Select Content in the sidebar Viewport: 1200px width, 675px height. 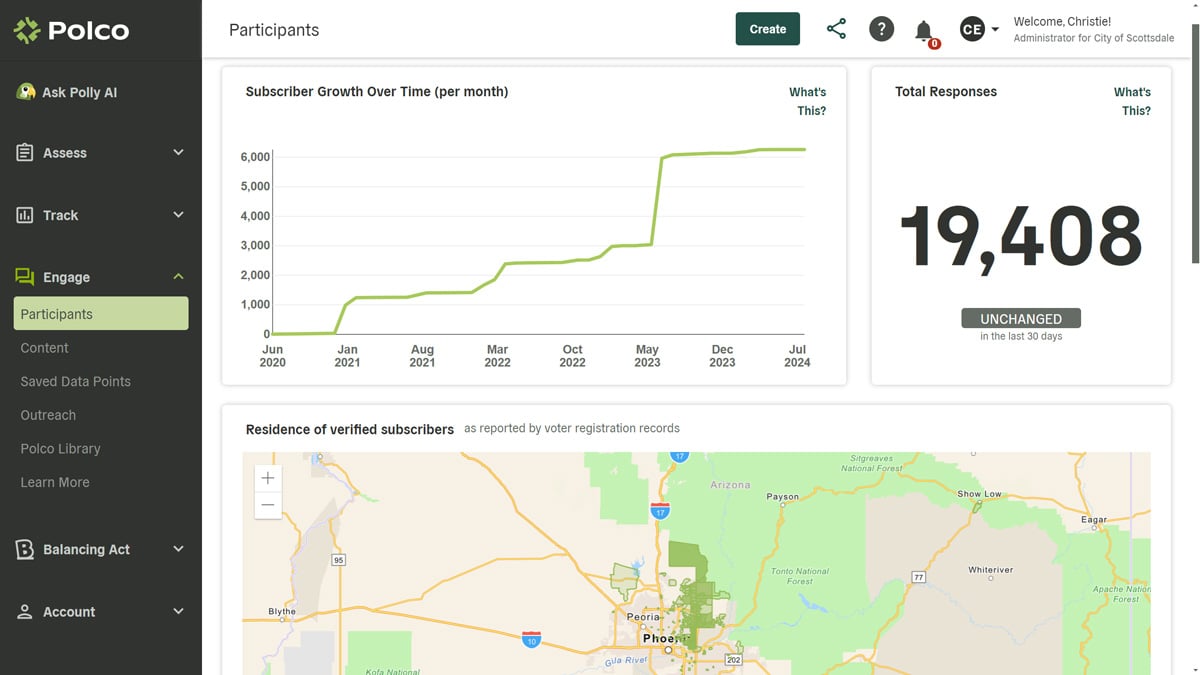45,348
